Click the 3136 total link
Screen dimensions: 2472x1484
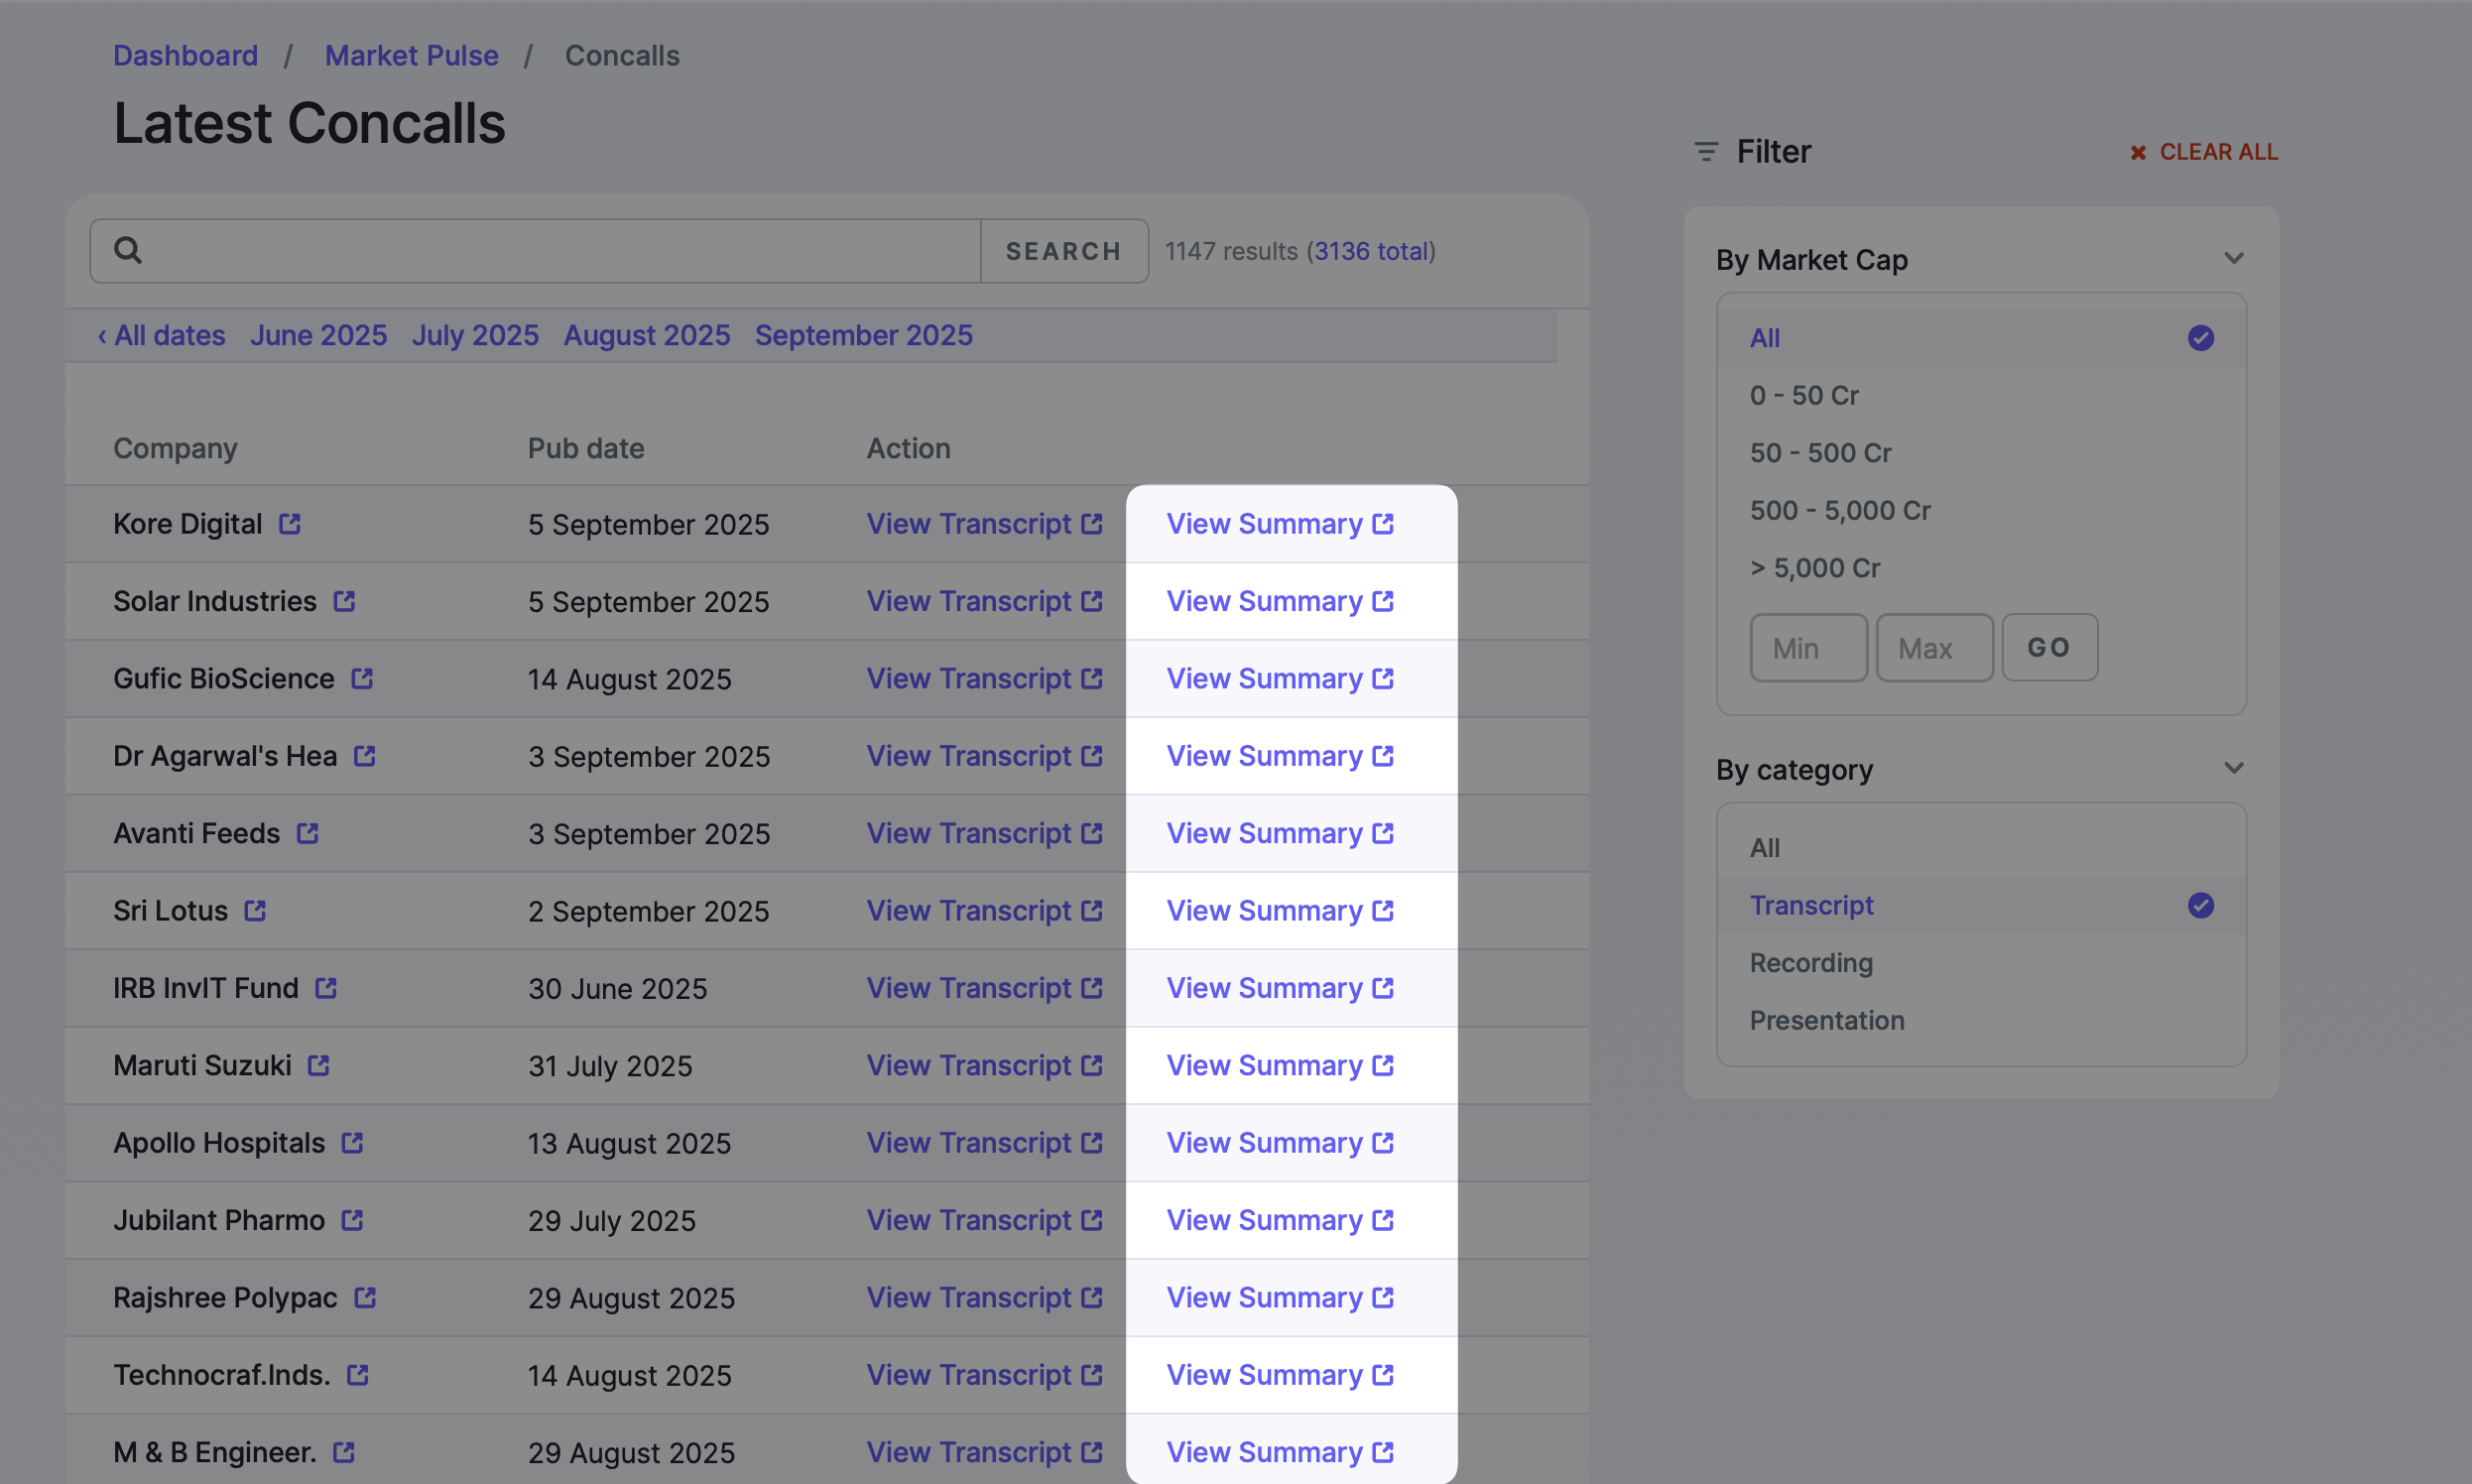pyautogui.click(x=1371, y=251)
